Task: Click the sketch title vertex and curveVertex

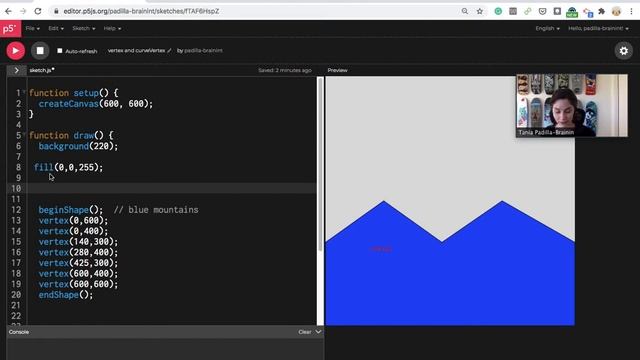Action: tap(136, 51)
